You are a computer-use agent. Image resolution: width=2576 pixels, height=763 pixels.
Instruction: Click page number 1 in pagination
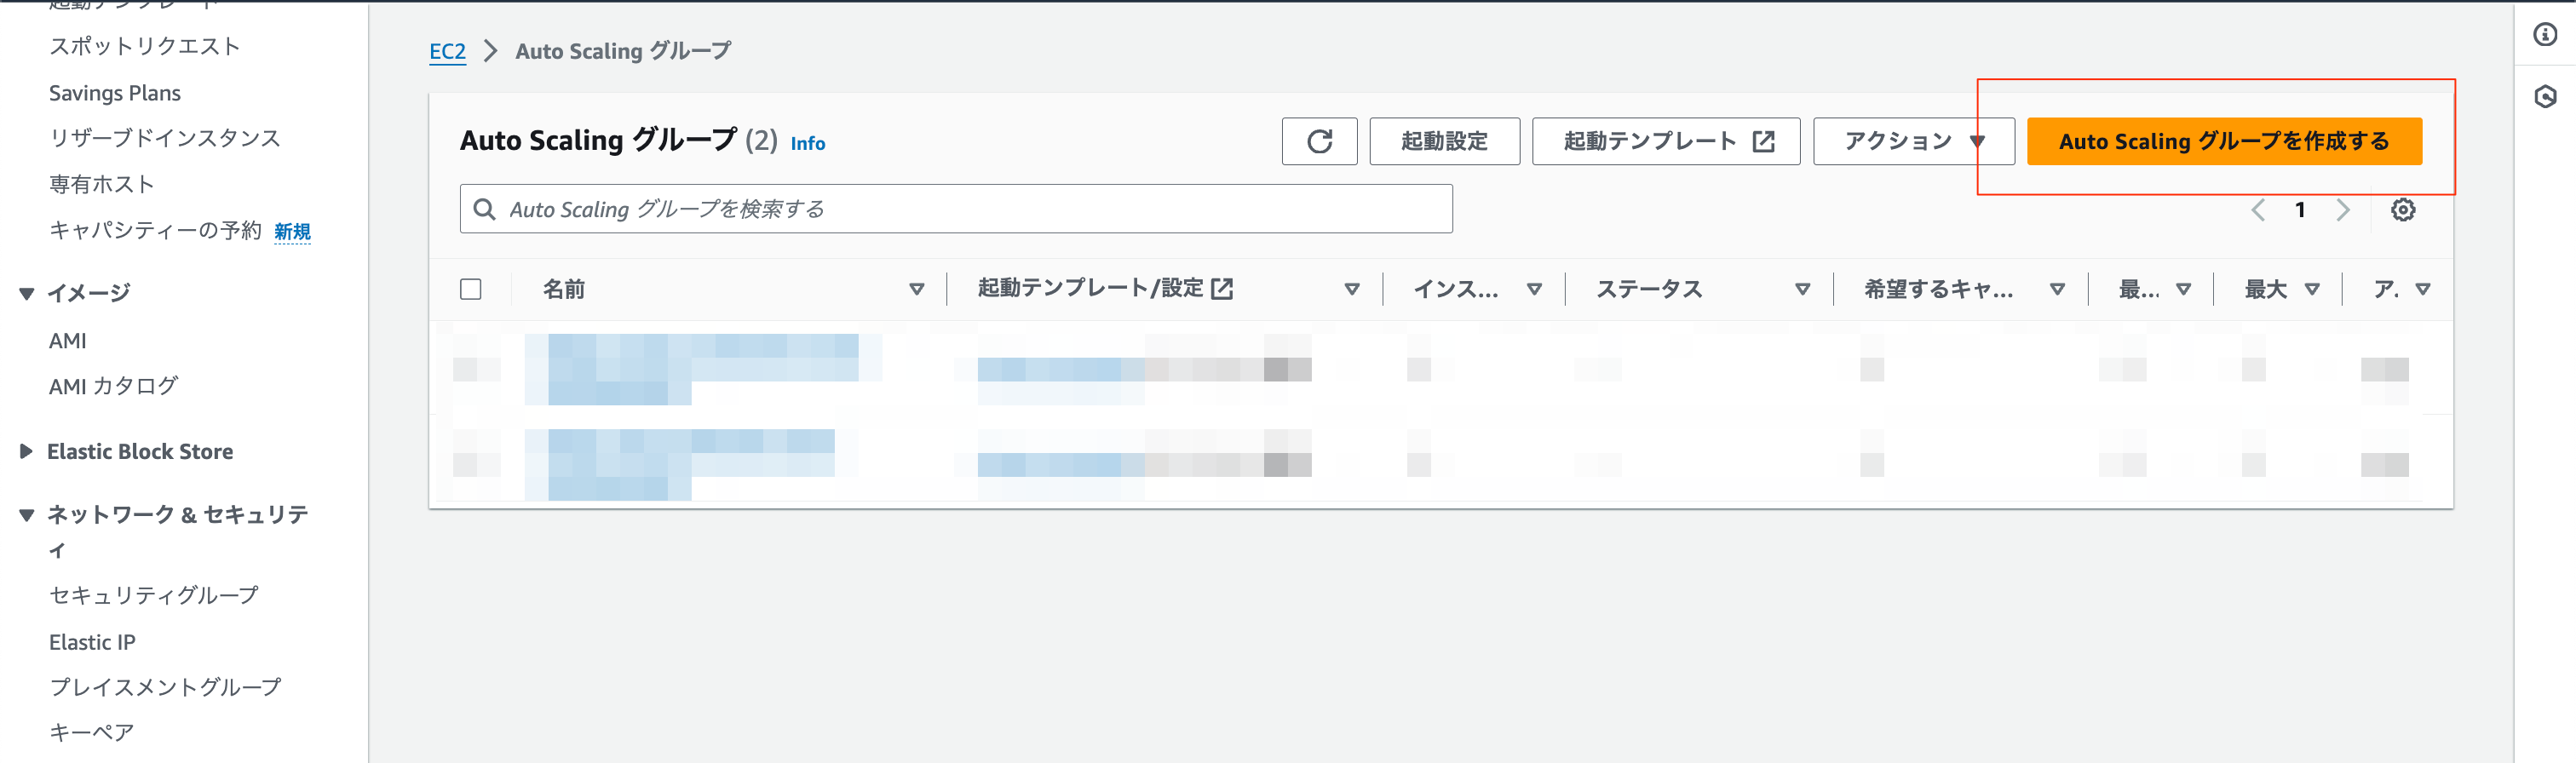coord(2300,209)
